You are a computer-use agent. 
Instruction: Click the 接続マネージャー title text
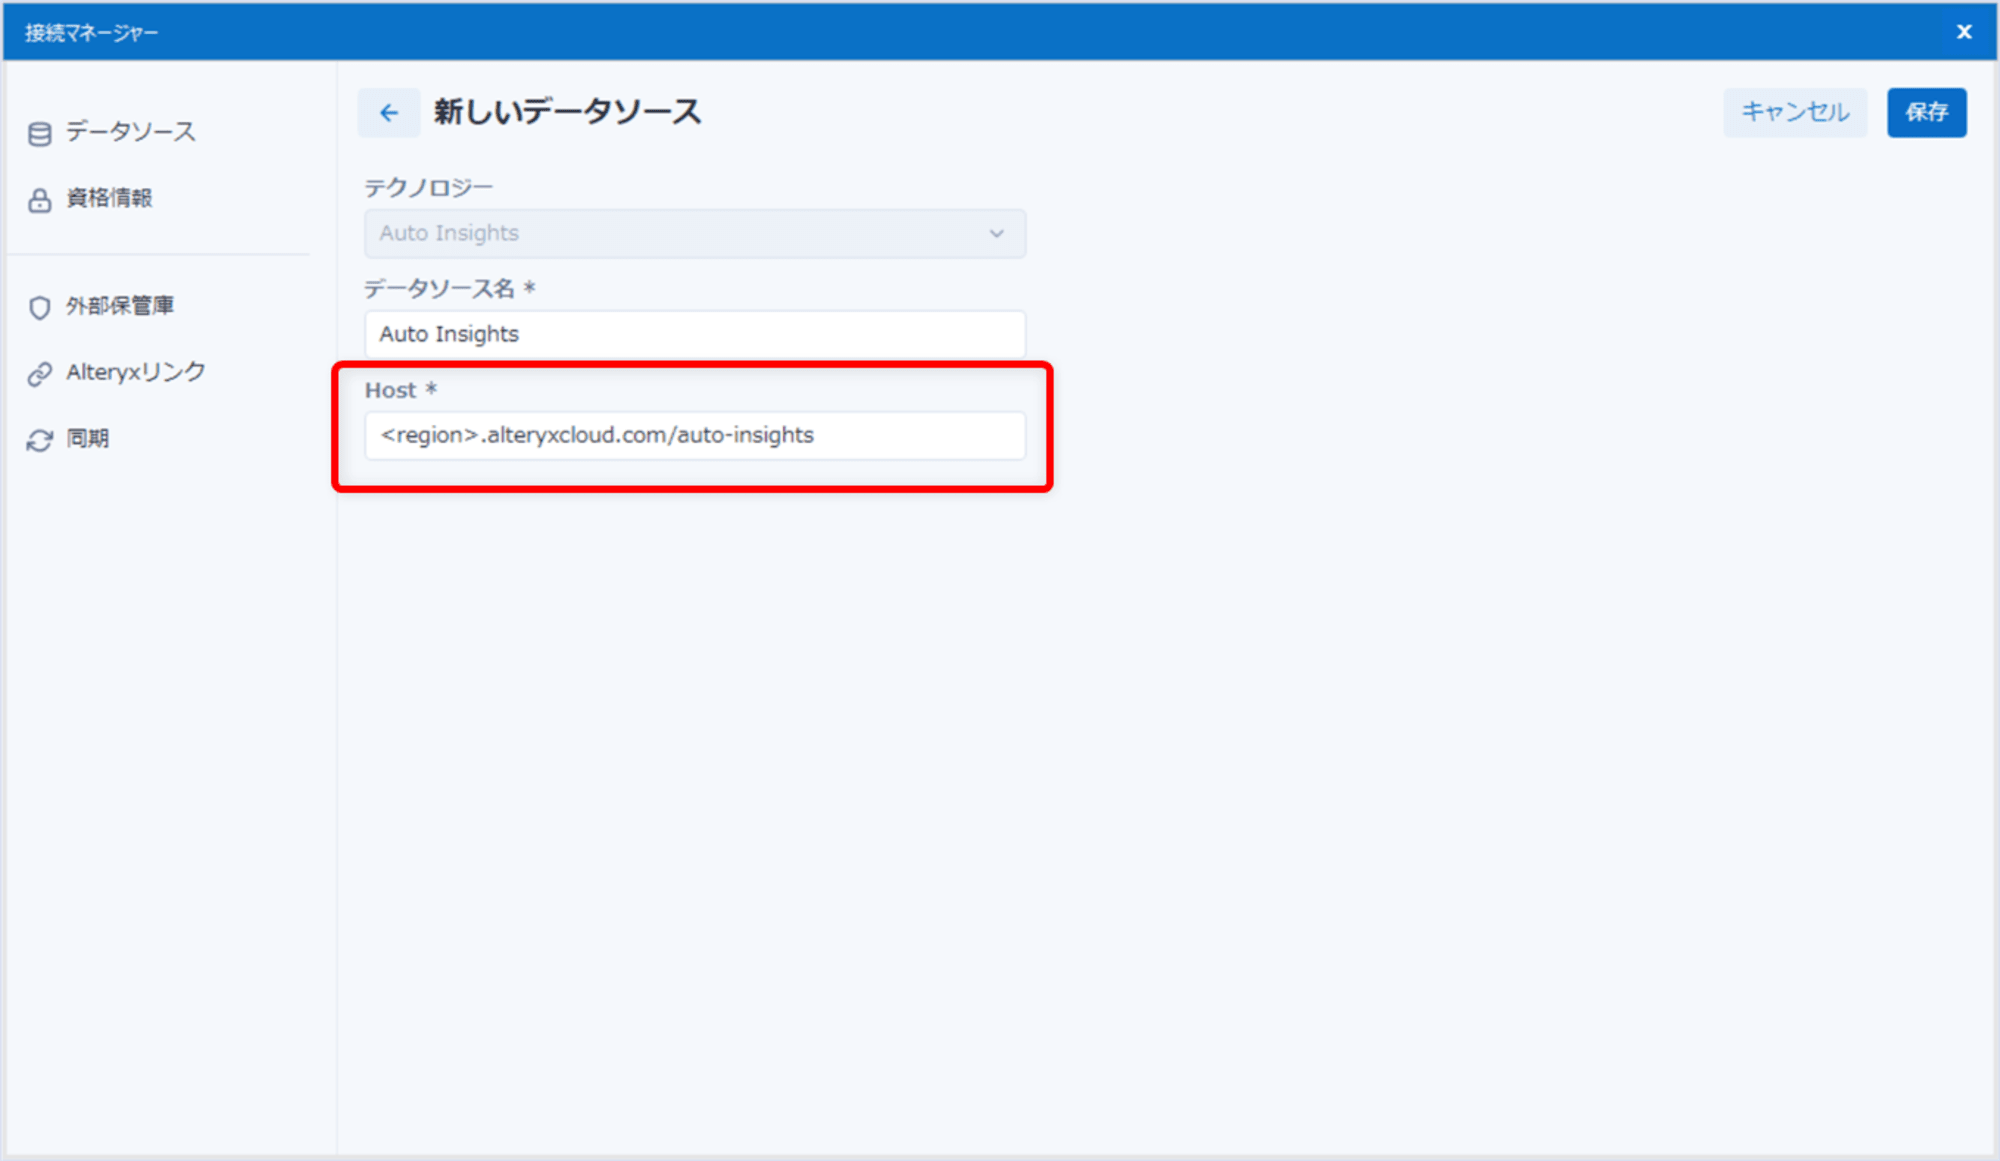[x=91, y=33]
